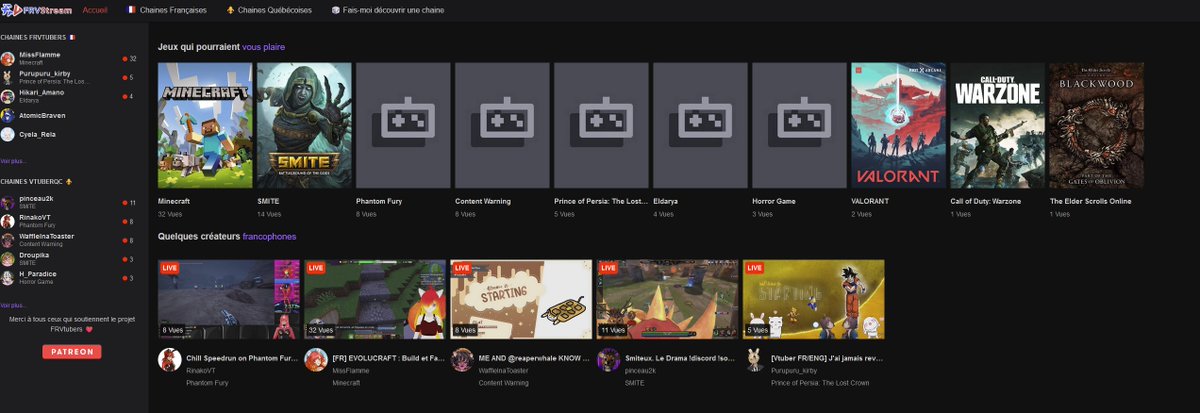Screen dimensions: 1200x413
Task: Select Fais-moi découvrir une chaine
Action: [388, 9]
